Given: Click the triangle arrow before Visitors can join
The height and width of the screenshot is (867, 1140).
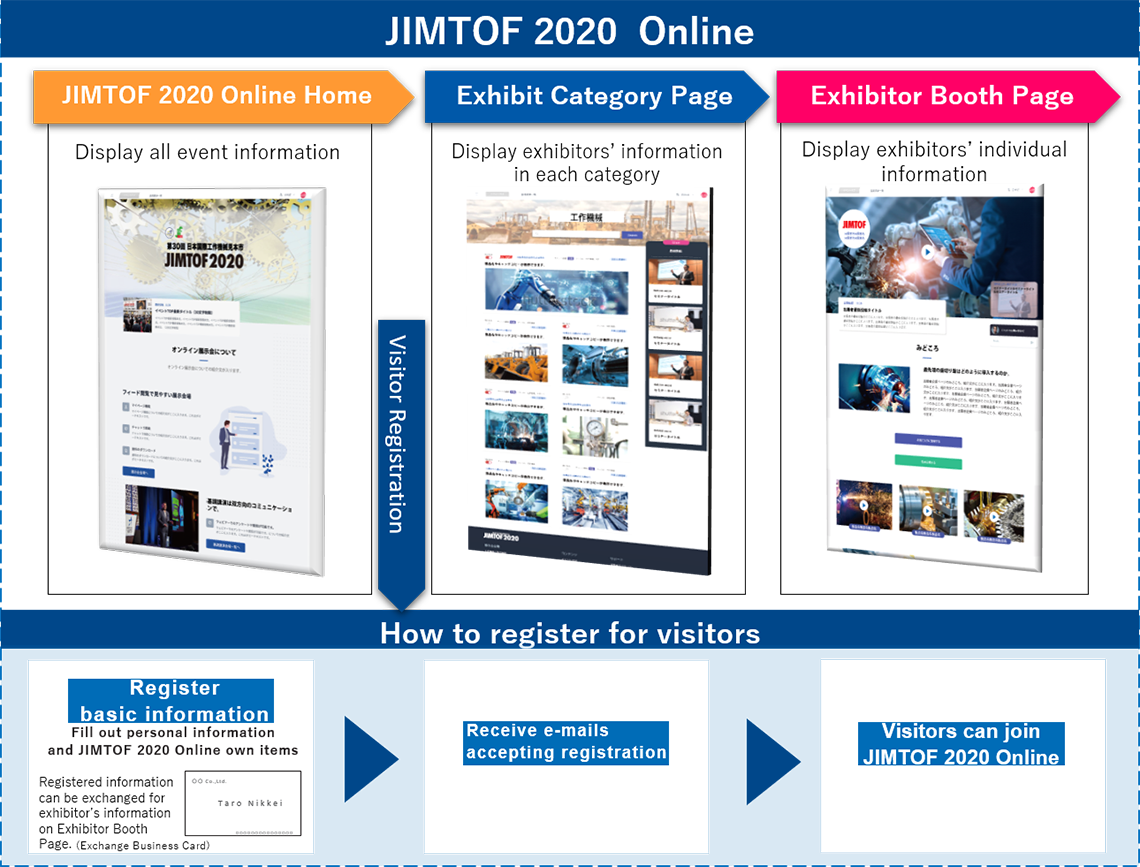Looking at the screenshot, I should pos(773,762).
